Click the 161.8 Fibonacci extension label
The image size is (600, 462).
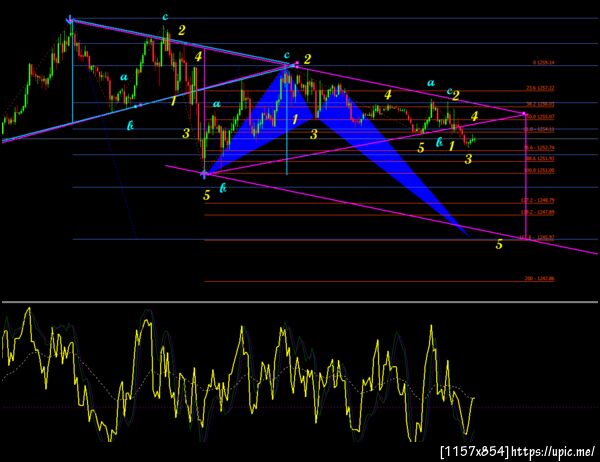538,238
